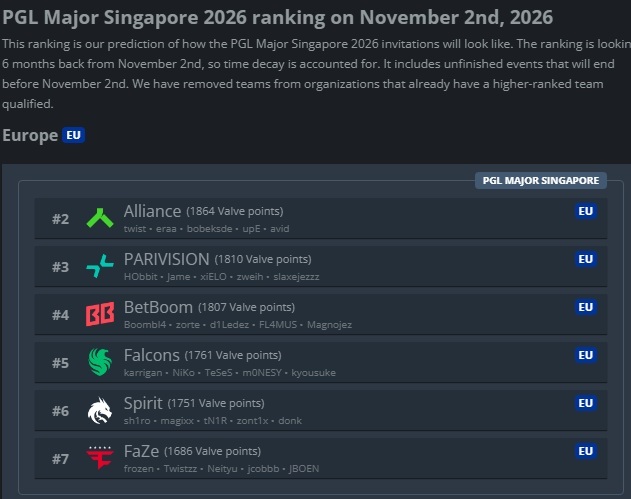Click player name Twistzz
The image size is (631, 499).
pos(180,468)
